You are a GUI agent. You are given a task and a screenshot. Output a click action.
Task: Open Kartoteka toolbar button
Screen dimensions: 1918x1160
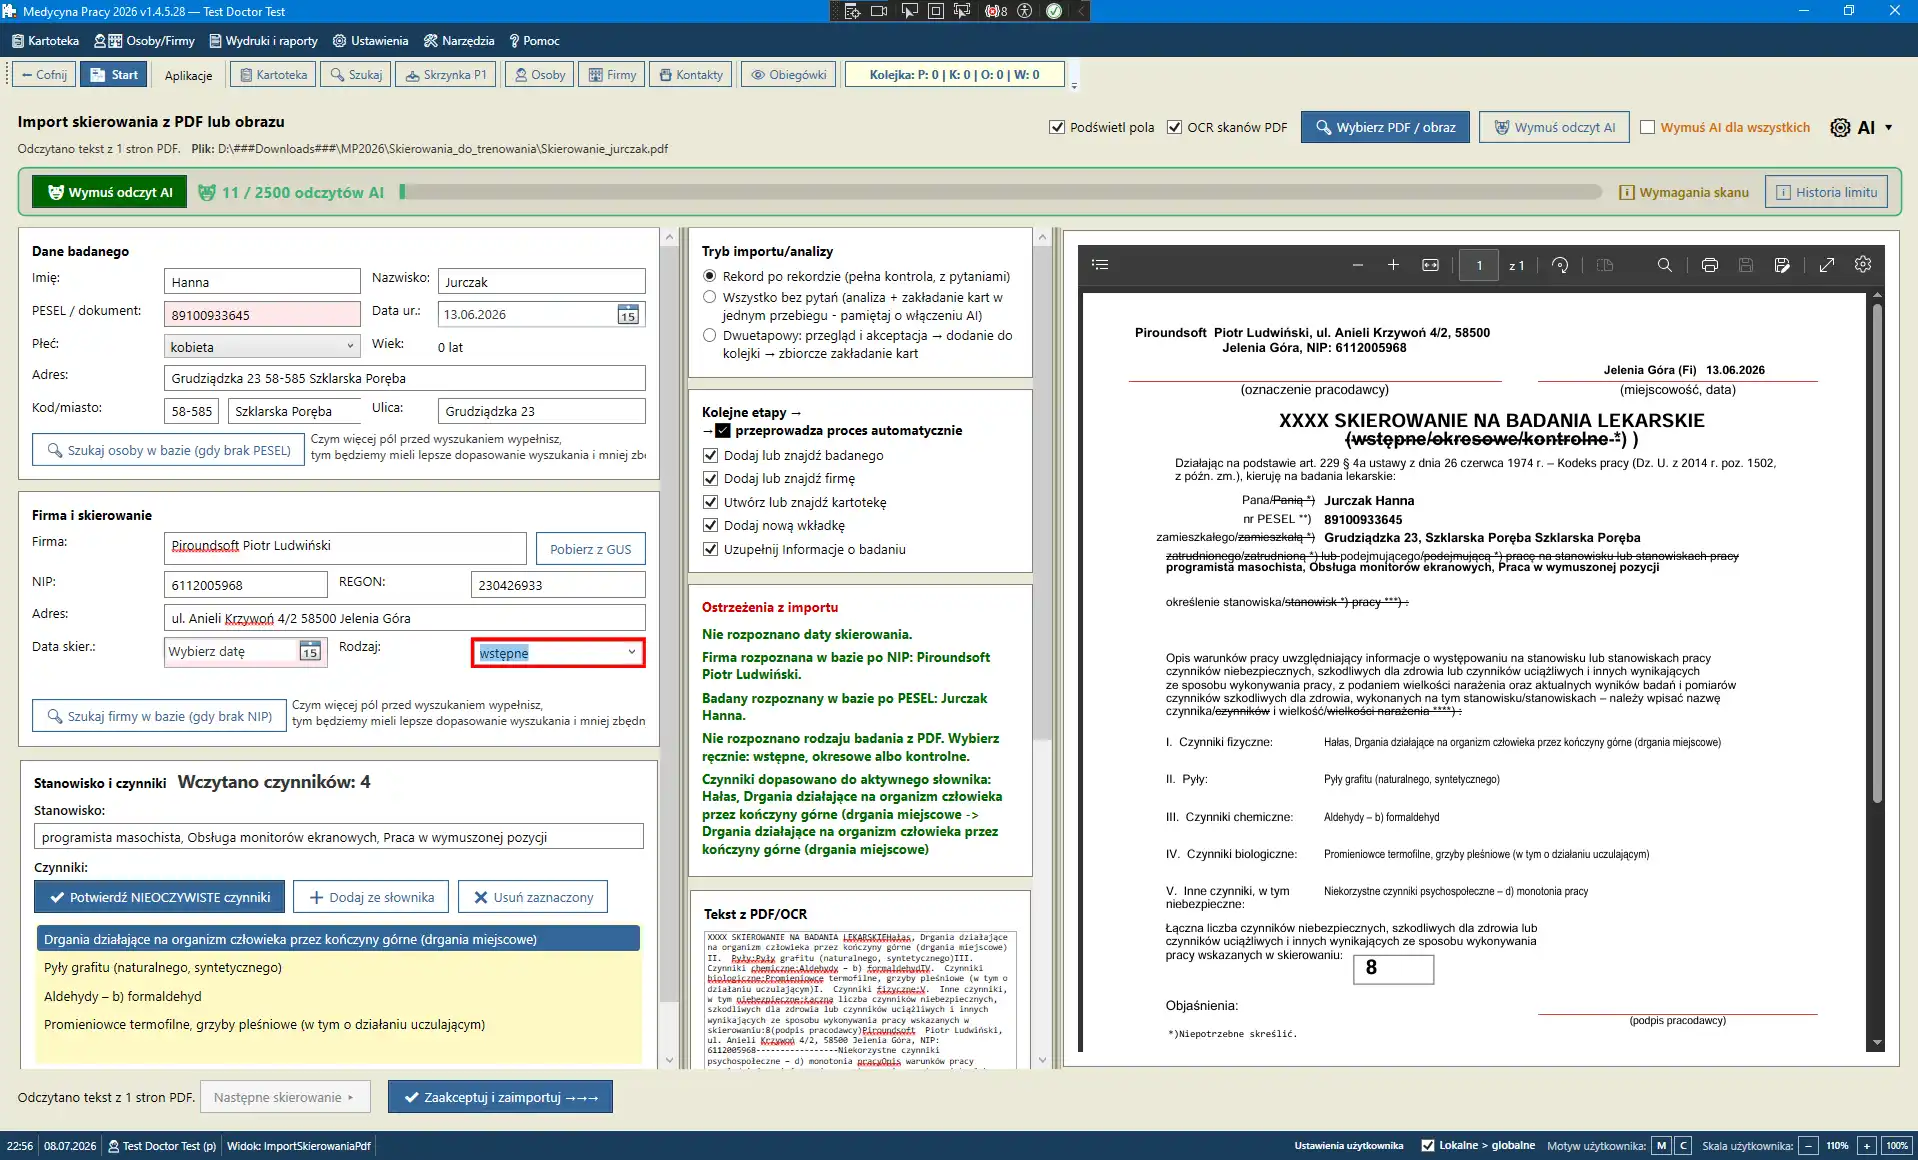click(273, 75)
